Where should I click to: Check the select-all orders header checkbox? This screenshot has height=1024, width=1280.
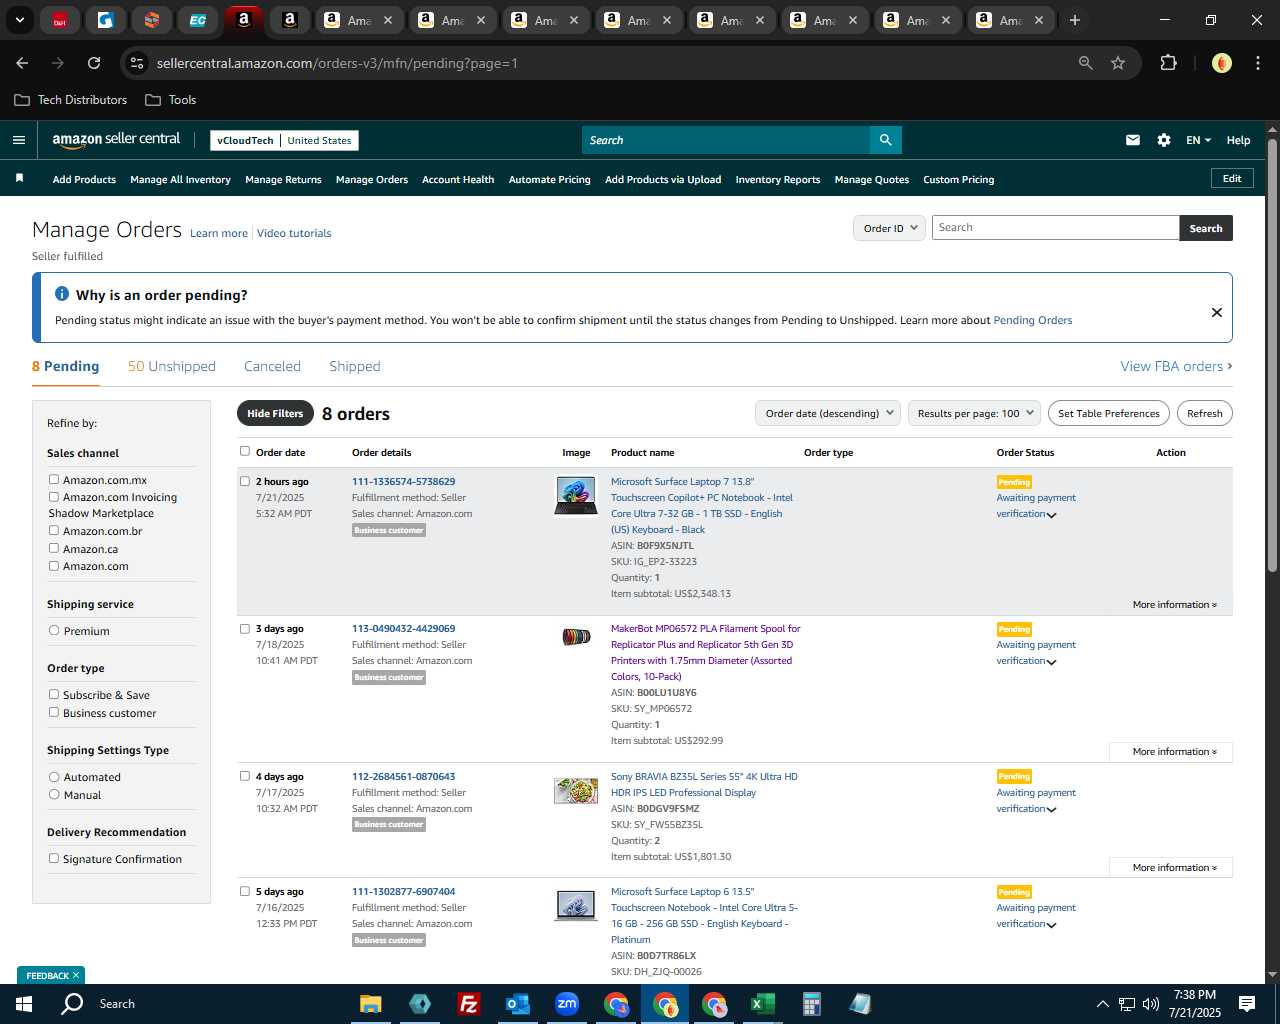coord(245,451)
